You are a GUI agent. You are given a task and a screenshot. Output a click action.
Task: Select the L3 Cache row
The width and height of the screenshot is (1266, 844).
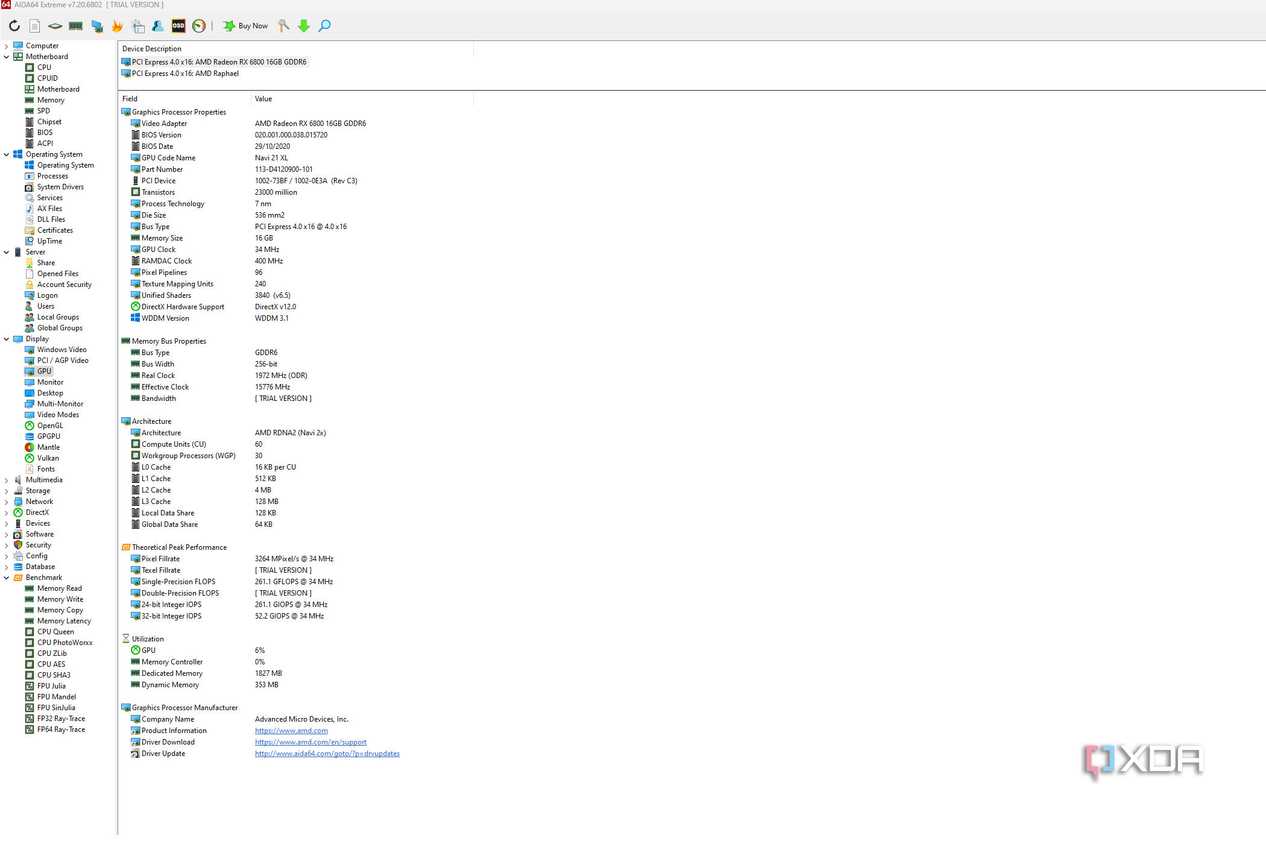click(x=204, y=501)
